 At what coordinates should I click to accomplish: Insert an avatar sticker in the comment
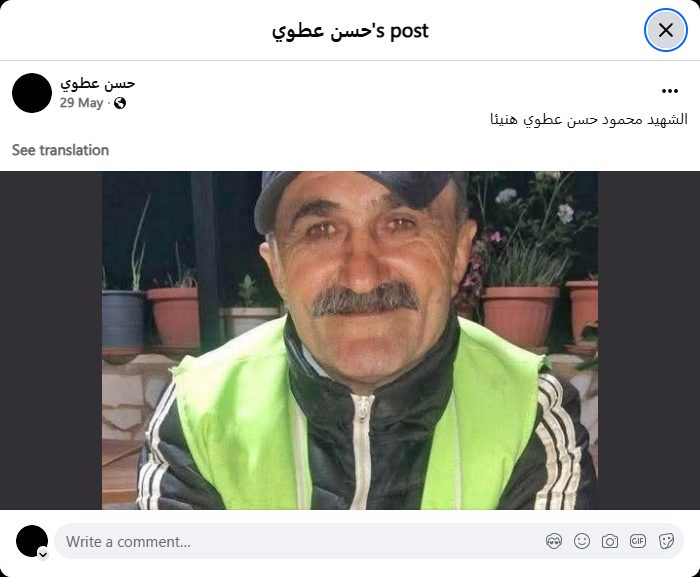[x=554, y=541]
